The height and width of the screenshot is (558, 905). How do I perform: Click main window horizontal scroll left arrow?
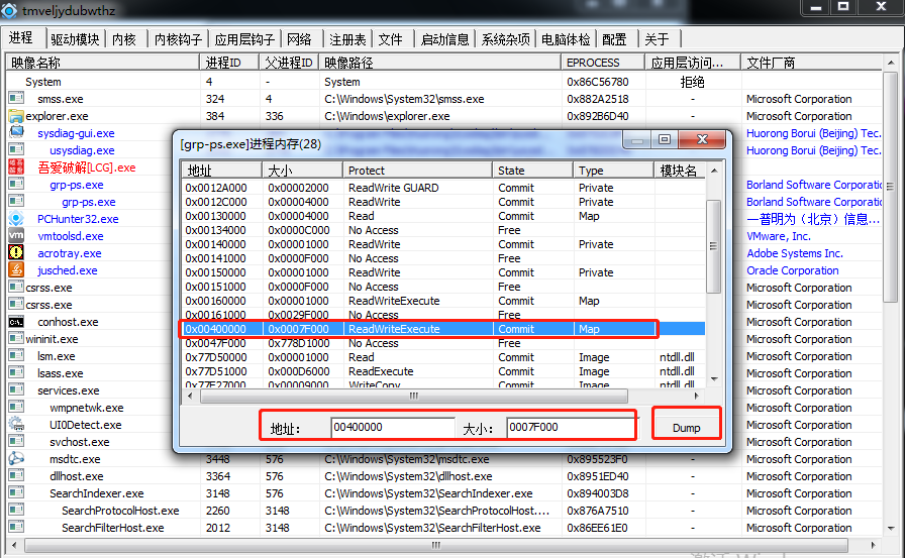coord(14,545)
